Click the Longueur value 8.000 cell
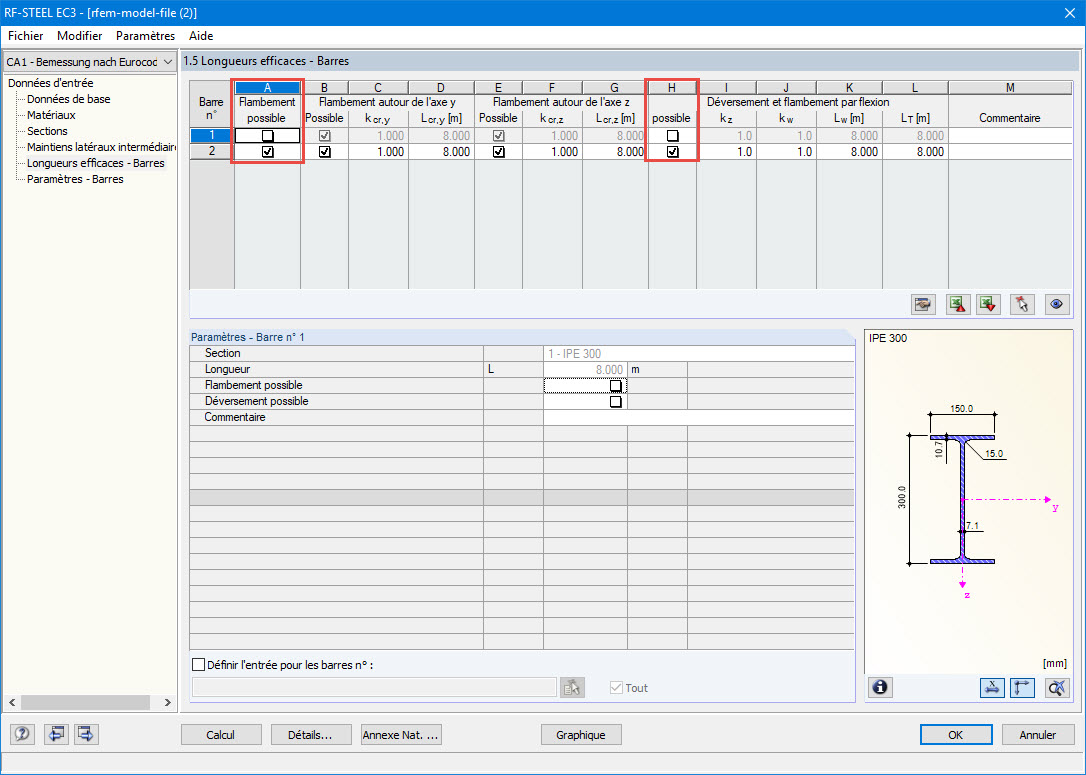 tap(585, 370)
